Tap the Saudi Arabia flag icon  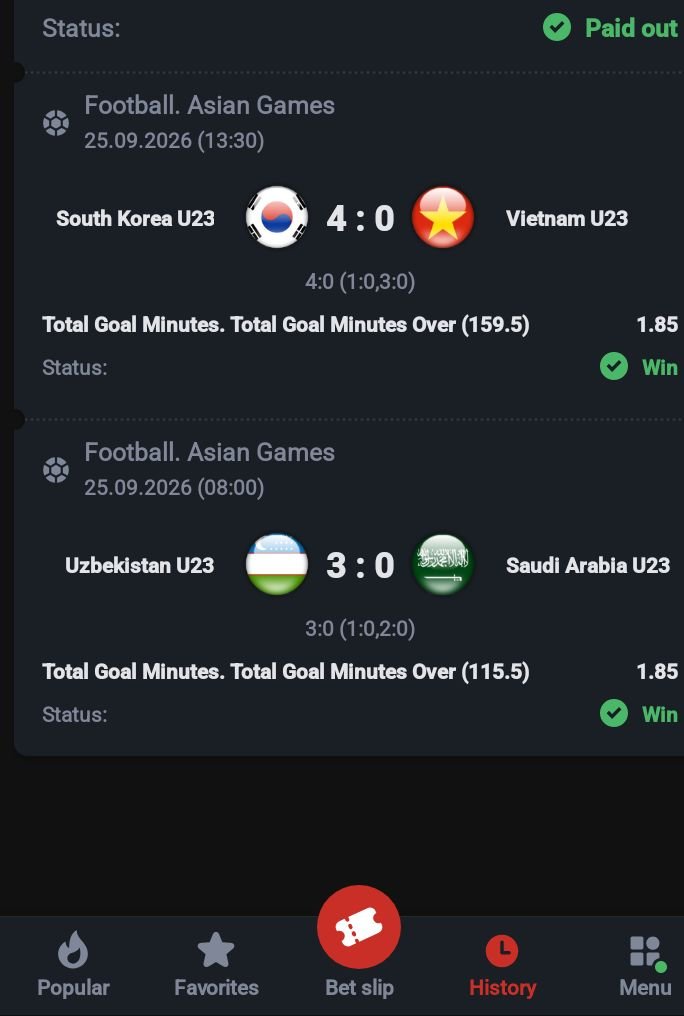point(443,564)
